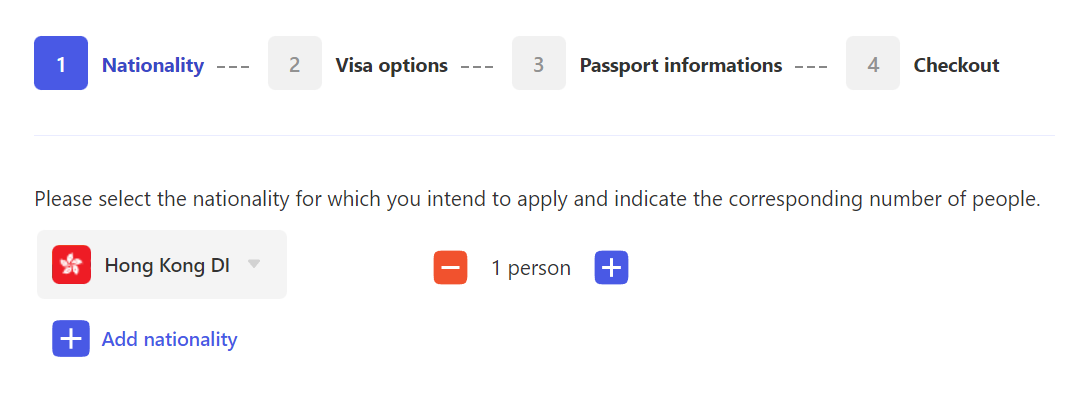Screen dimensions: 1078x398
Task: Click the step 1 number badge
Action: coord(60,63)
